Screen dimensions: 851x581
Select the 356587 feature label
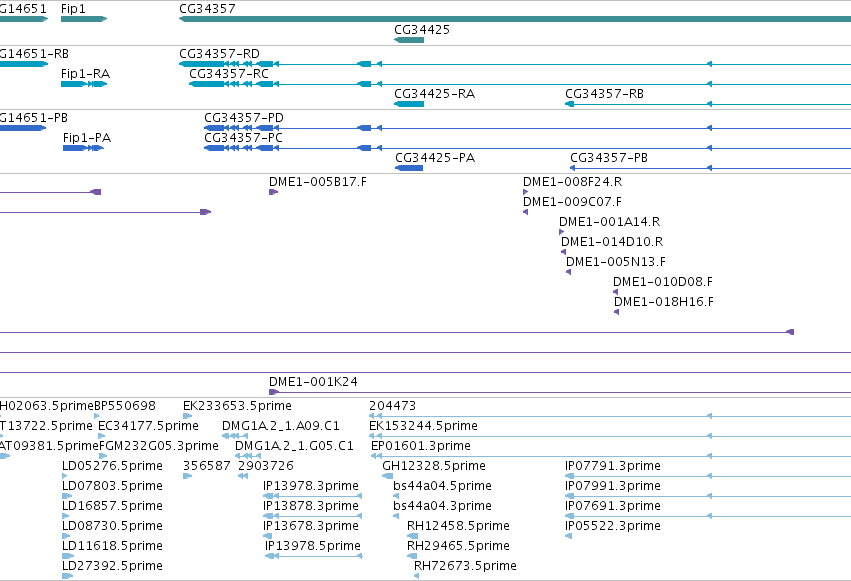pos(207,466)
